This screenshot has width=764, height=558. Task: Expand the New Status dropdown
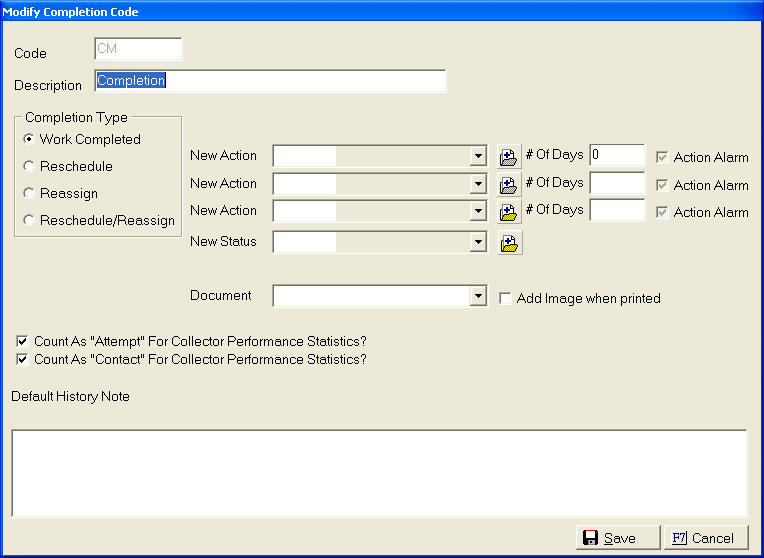(x=477, y=242)
